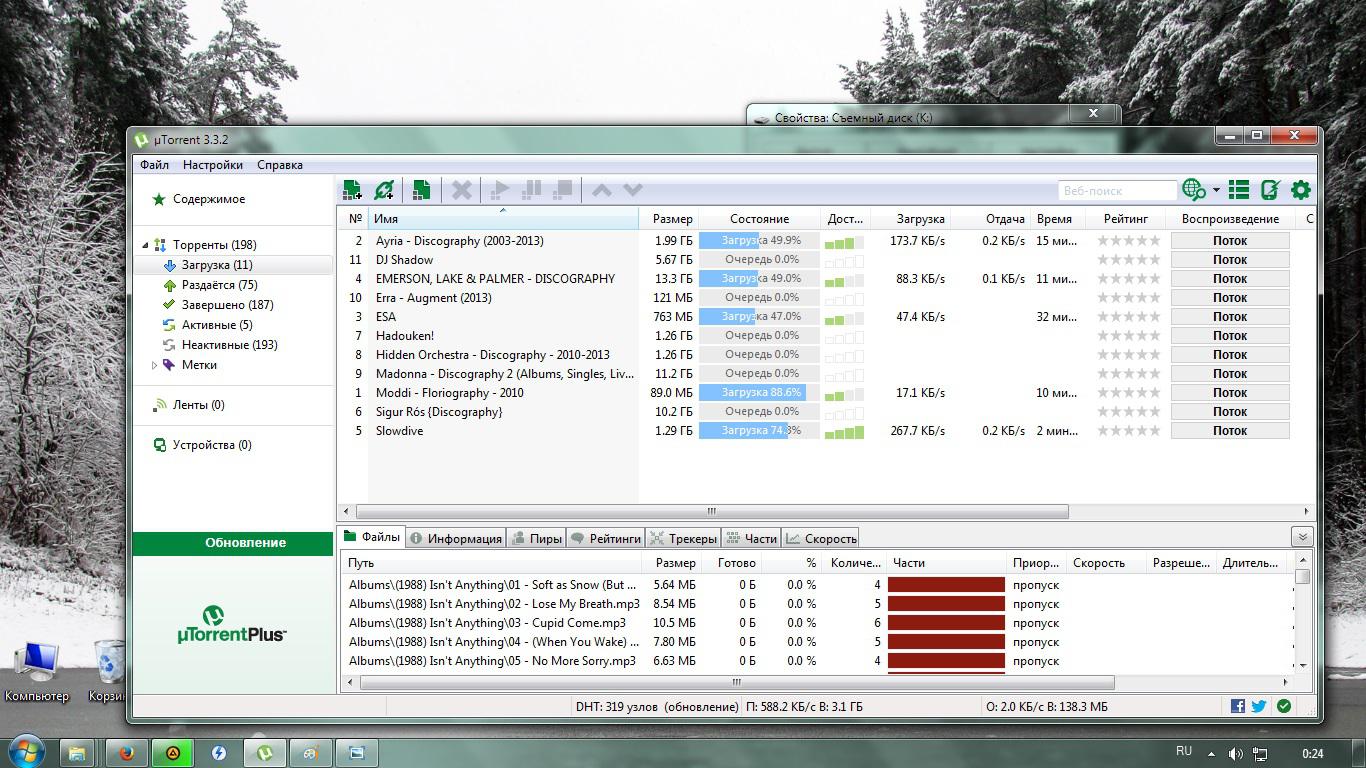Click the µTorrentPlus logo
Viewport: 1366px width, 768px height.
232,625
